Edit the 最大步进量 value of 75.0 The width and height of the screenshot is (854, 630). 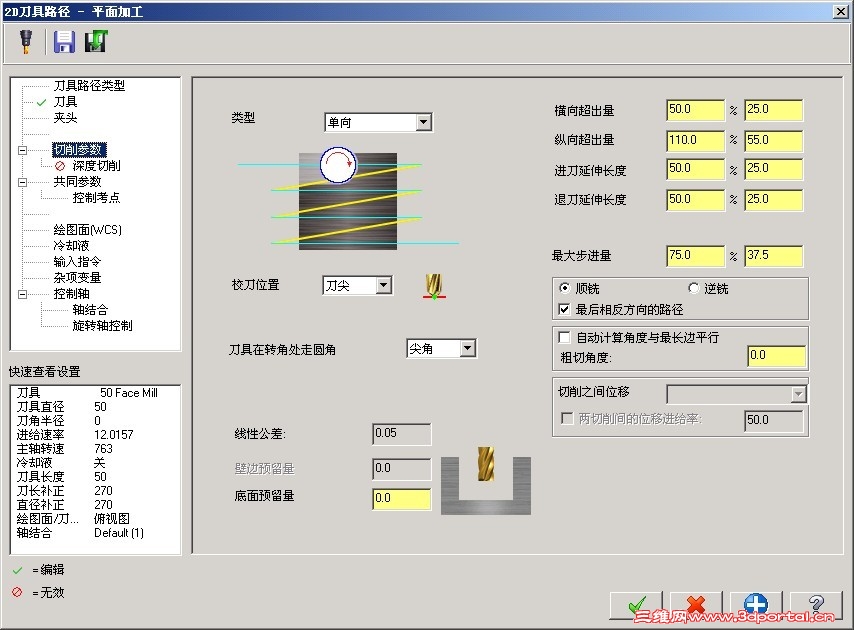[693, 255]
